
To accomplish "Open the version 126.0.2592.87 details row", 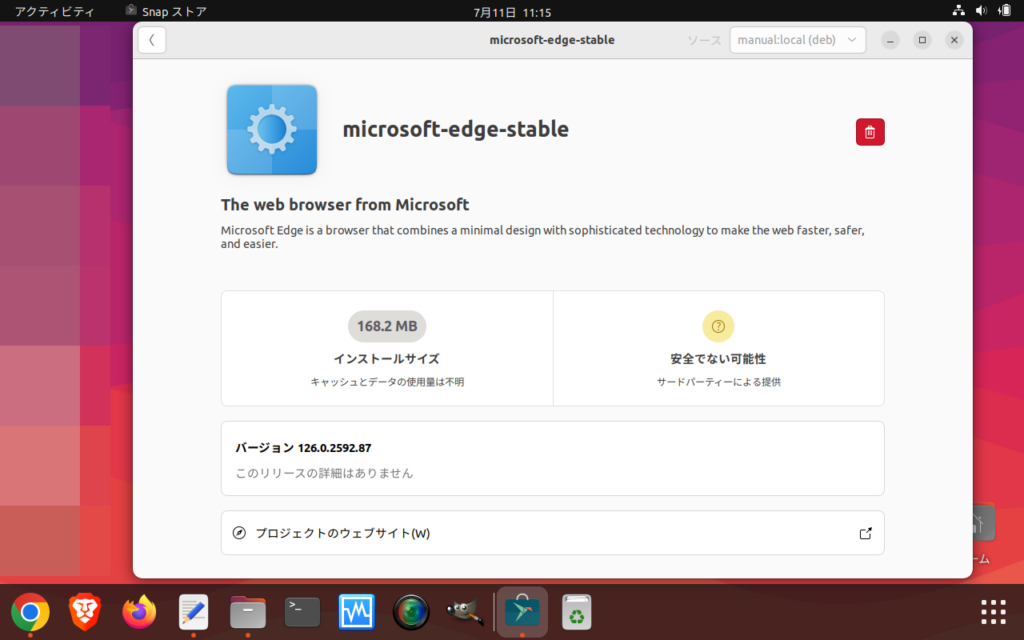I will click(552, 458).
